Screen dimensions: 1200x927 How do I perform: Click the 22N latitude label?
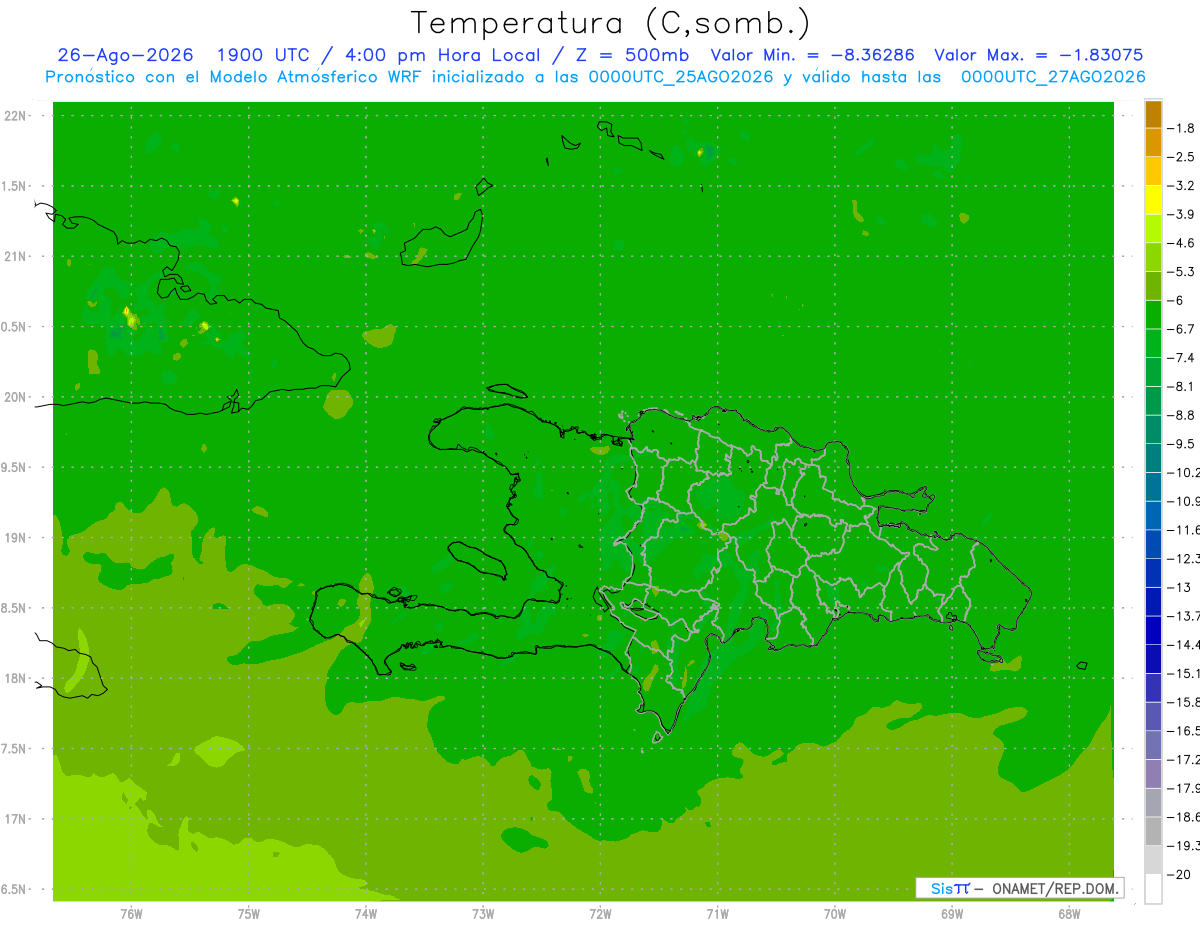(x=15, y=116)
